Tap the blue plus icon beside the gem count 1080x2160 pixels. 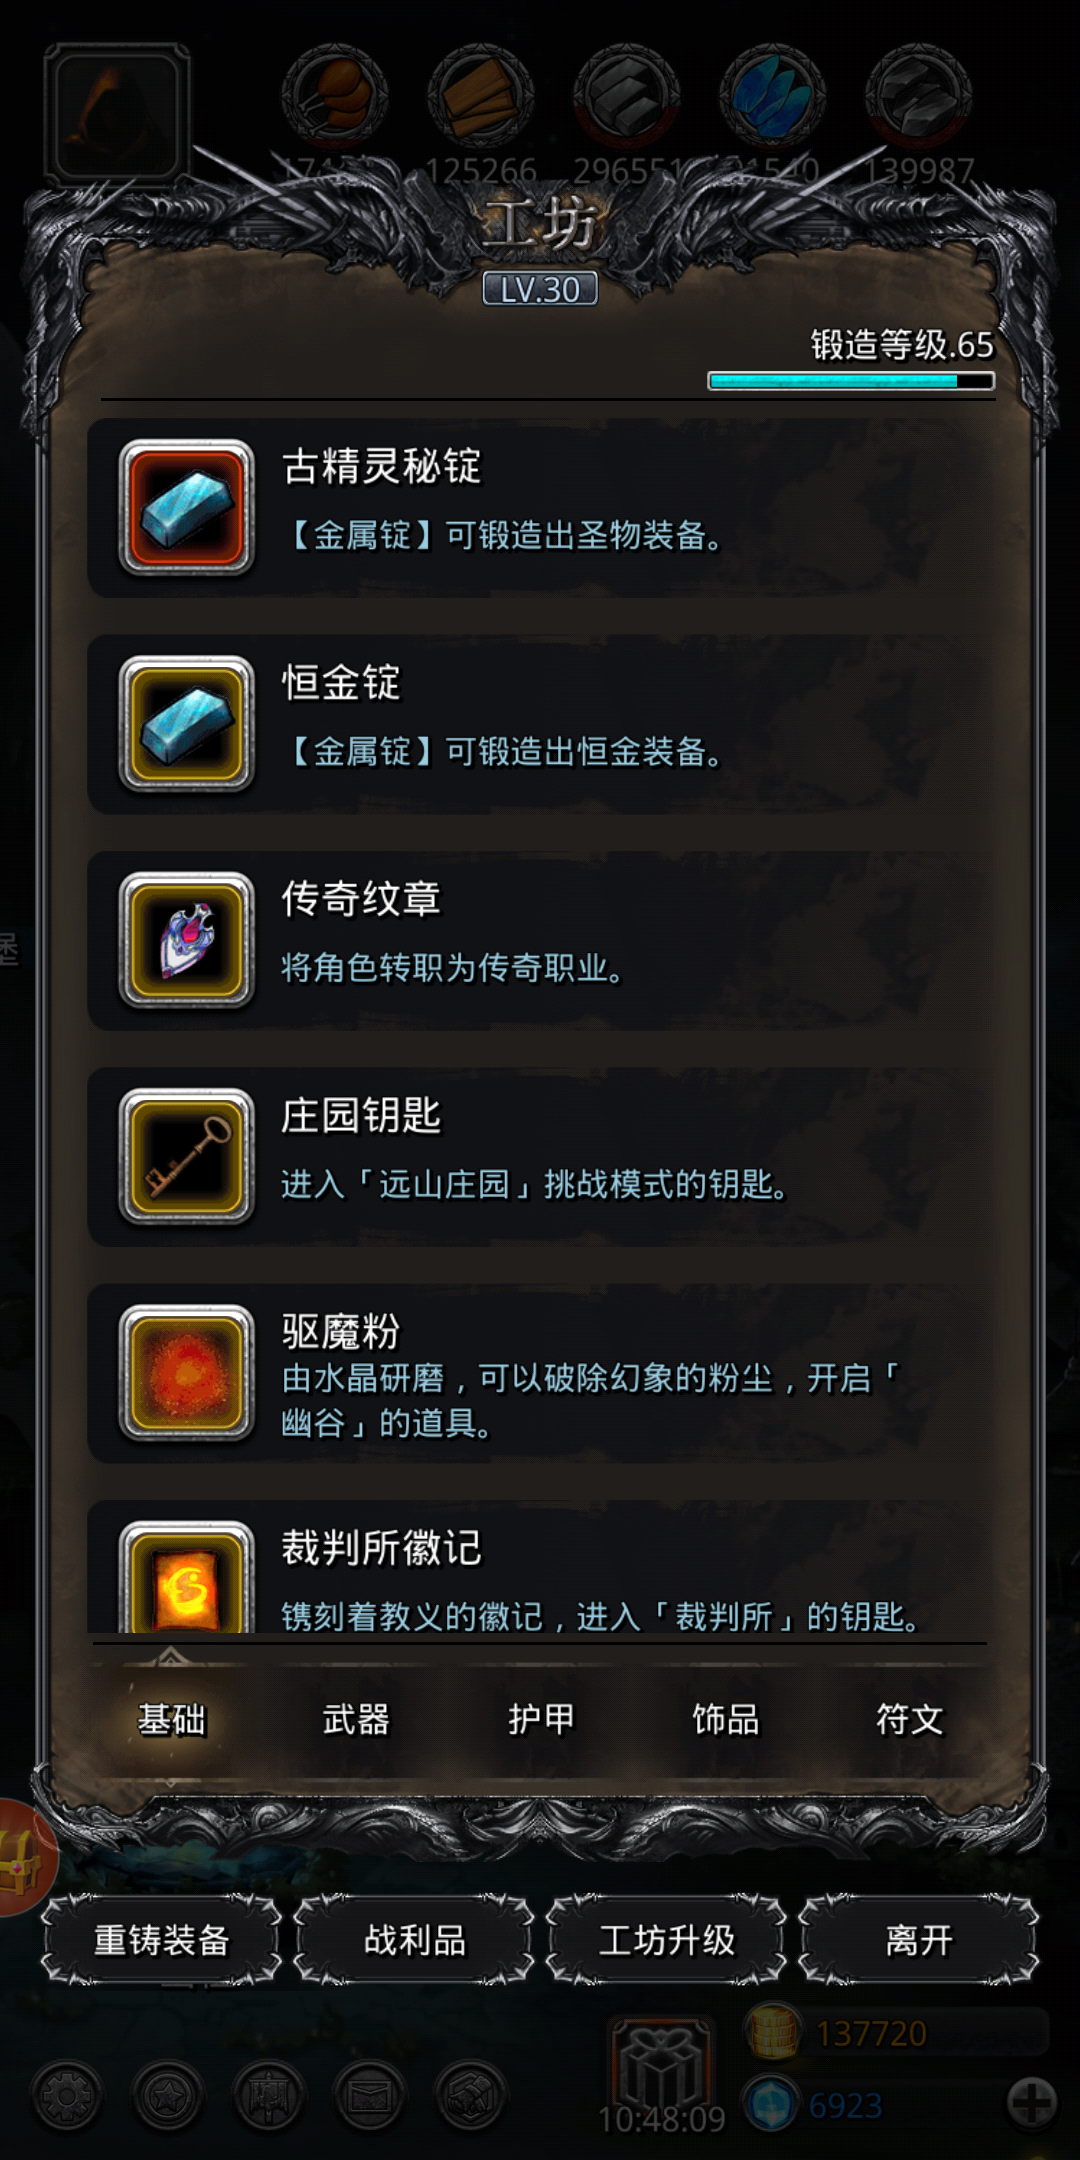(1031, 2103)
